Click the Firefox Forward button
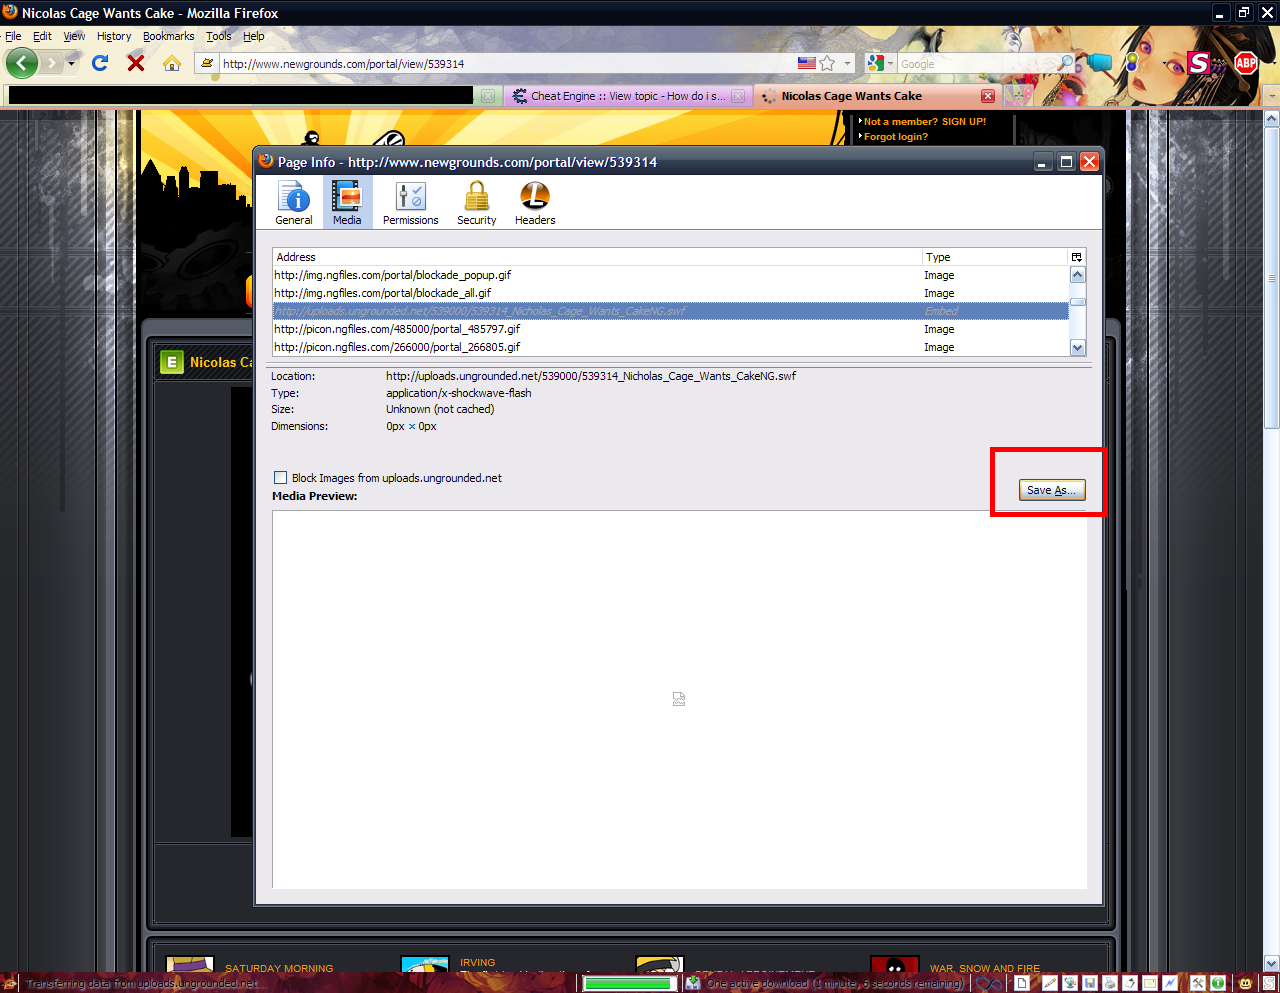This screenshot has height=993, width=1280. (x=51, y=63)
